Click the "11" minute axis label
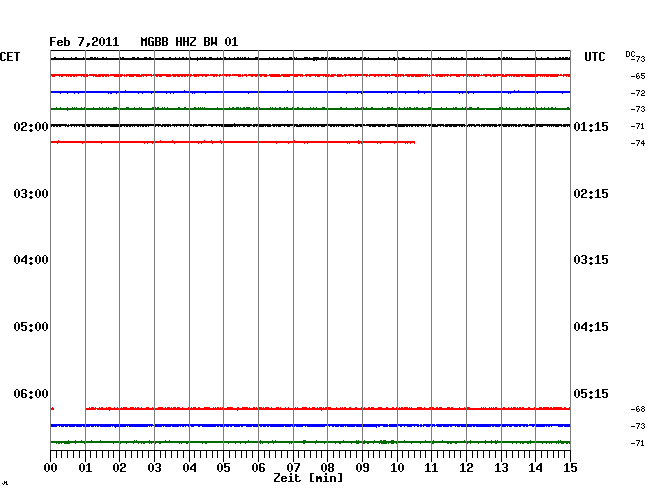This screenshot has width=650, height=494. tap(431, 468)
